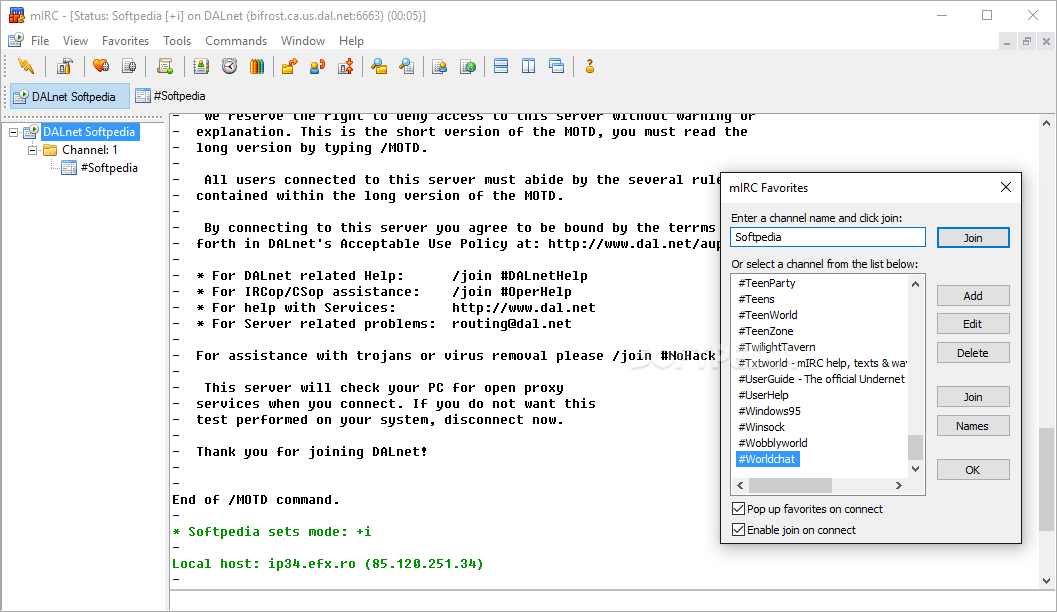Open the Channels list toolbar icon
The image size is (1057, 612).
point(129,66)
